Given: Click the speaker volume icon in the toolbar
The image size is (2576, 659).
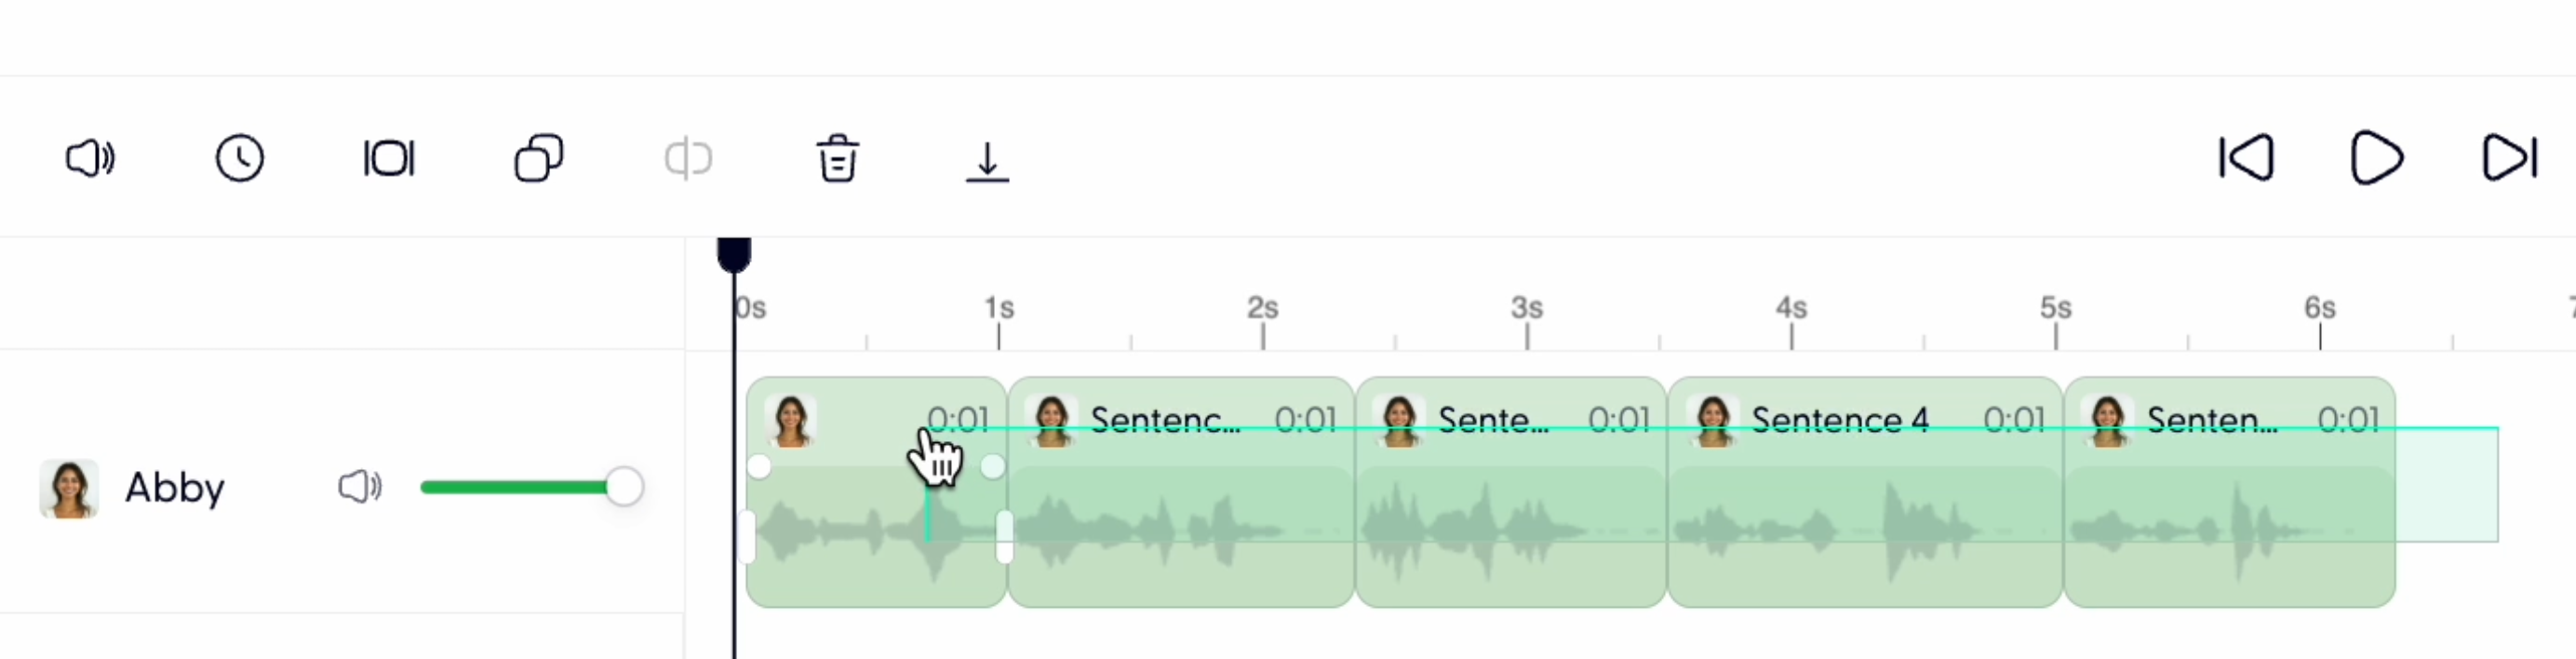Looking at the screenshot, I should [90, 158].
